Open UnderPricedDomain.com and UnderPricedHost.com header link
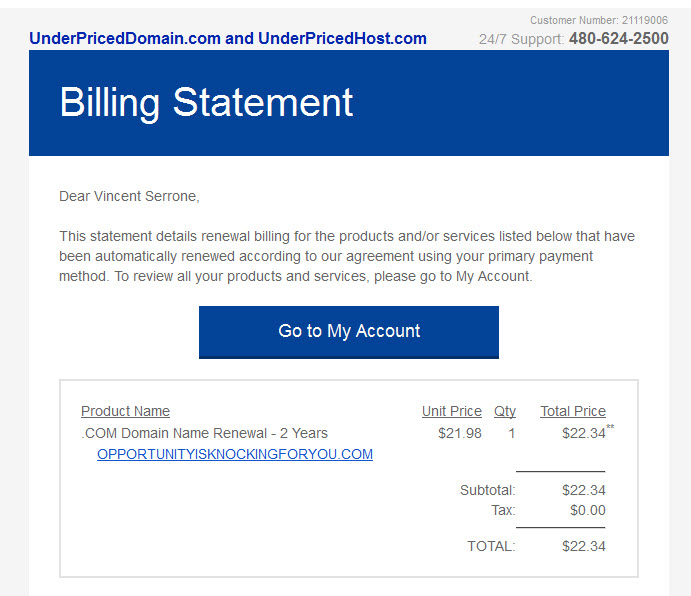691x596 pixels. coord(228,38)
